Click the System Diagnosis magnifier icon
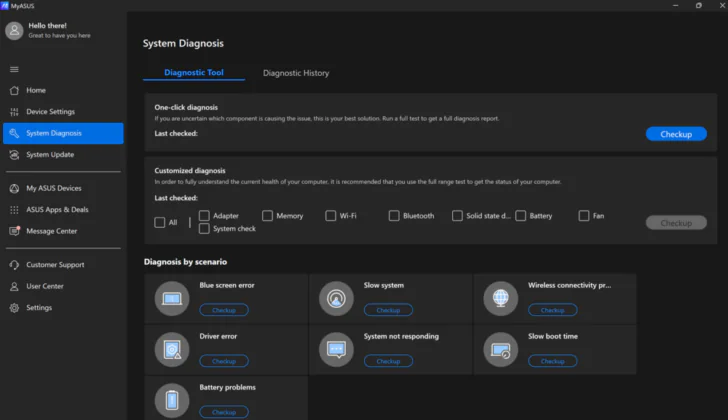Screen dimensions: 728x420 point(14,133)
